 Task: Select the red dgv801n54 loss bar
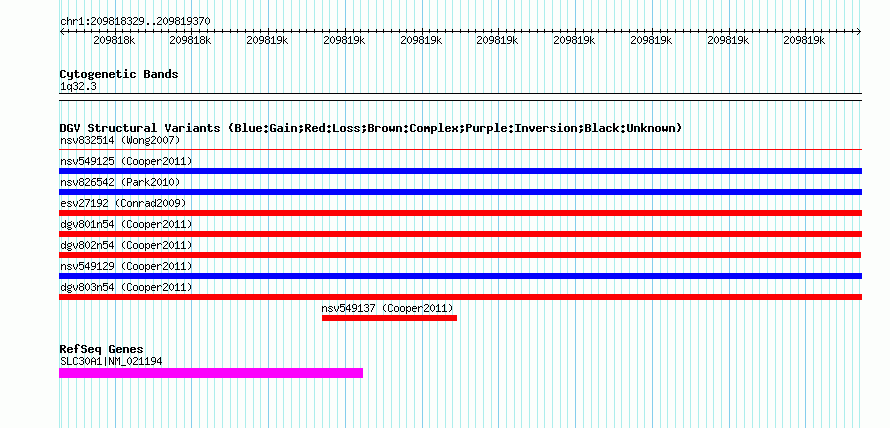460,234
